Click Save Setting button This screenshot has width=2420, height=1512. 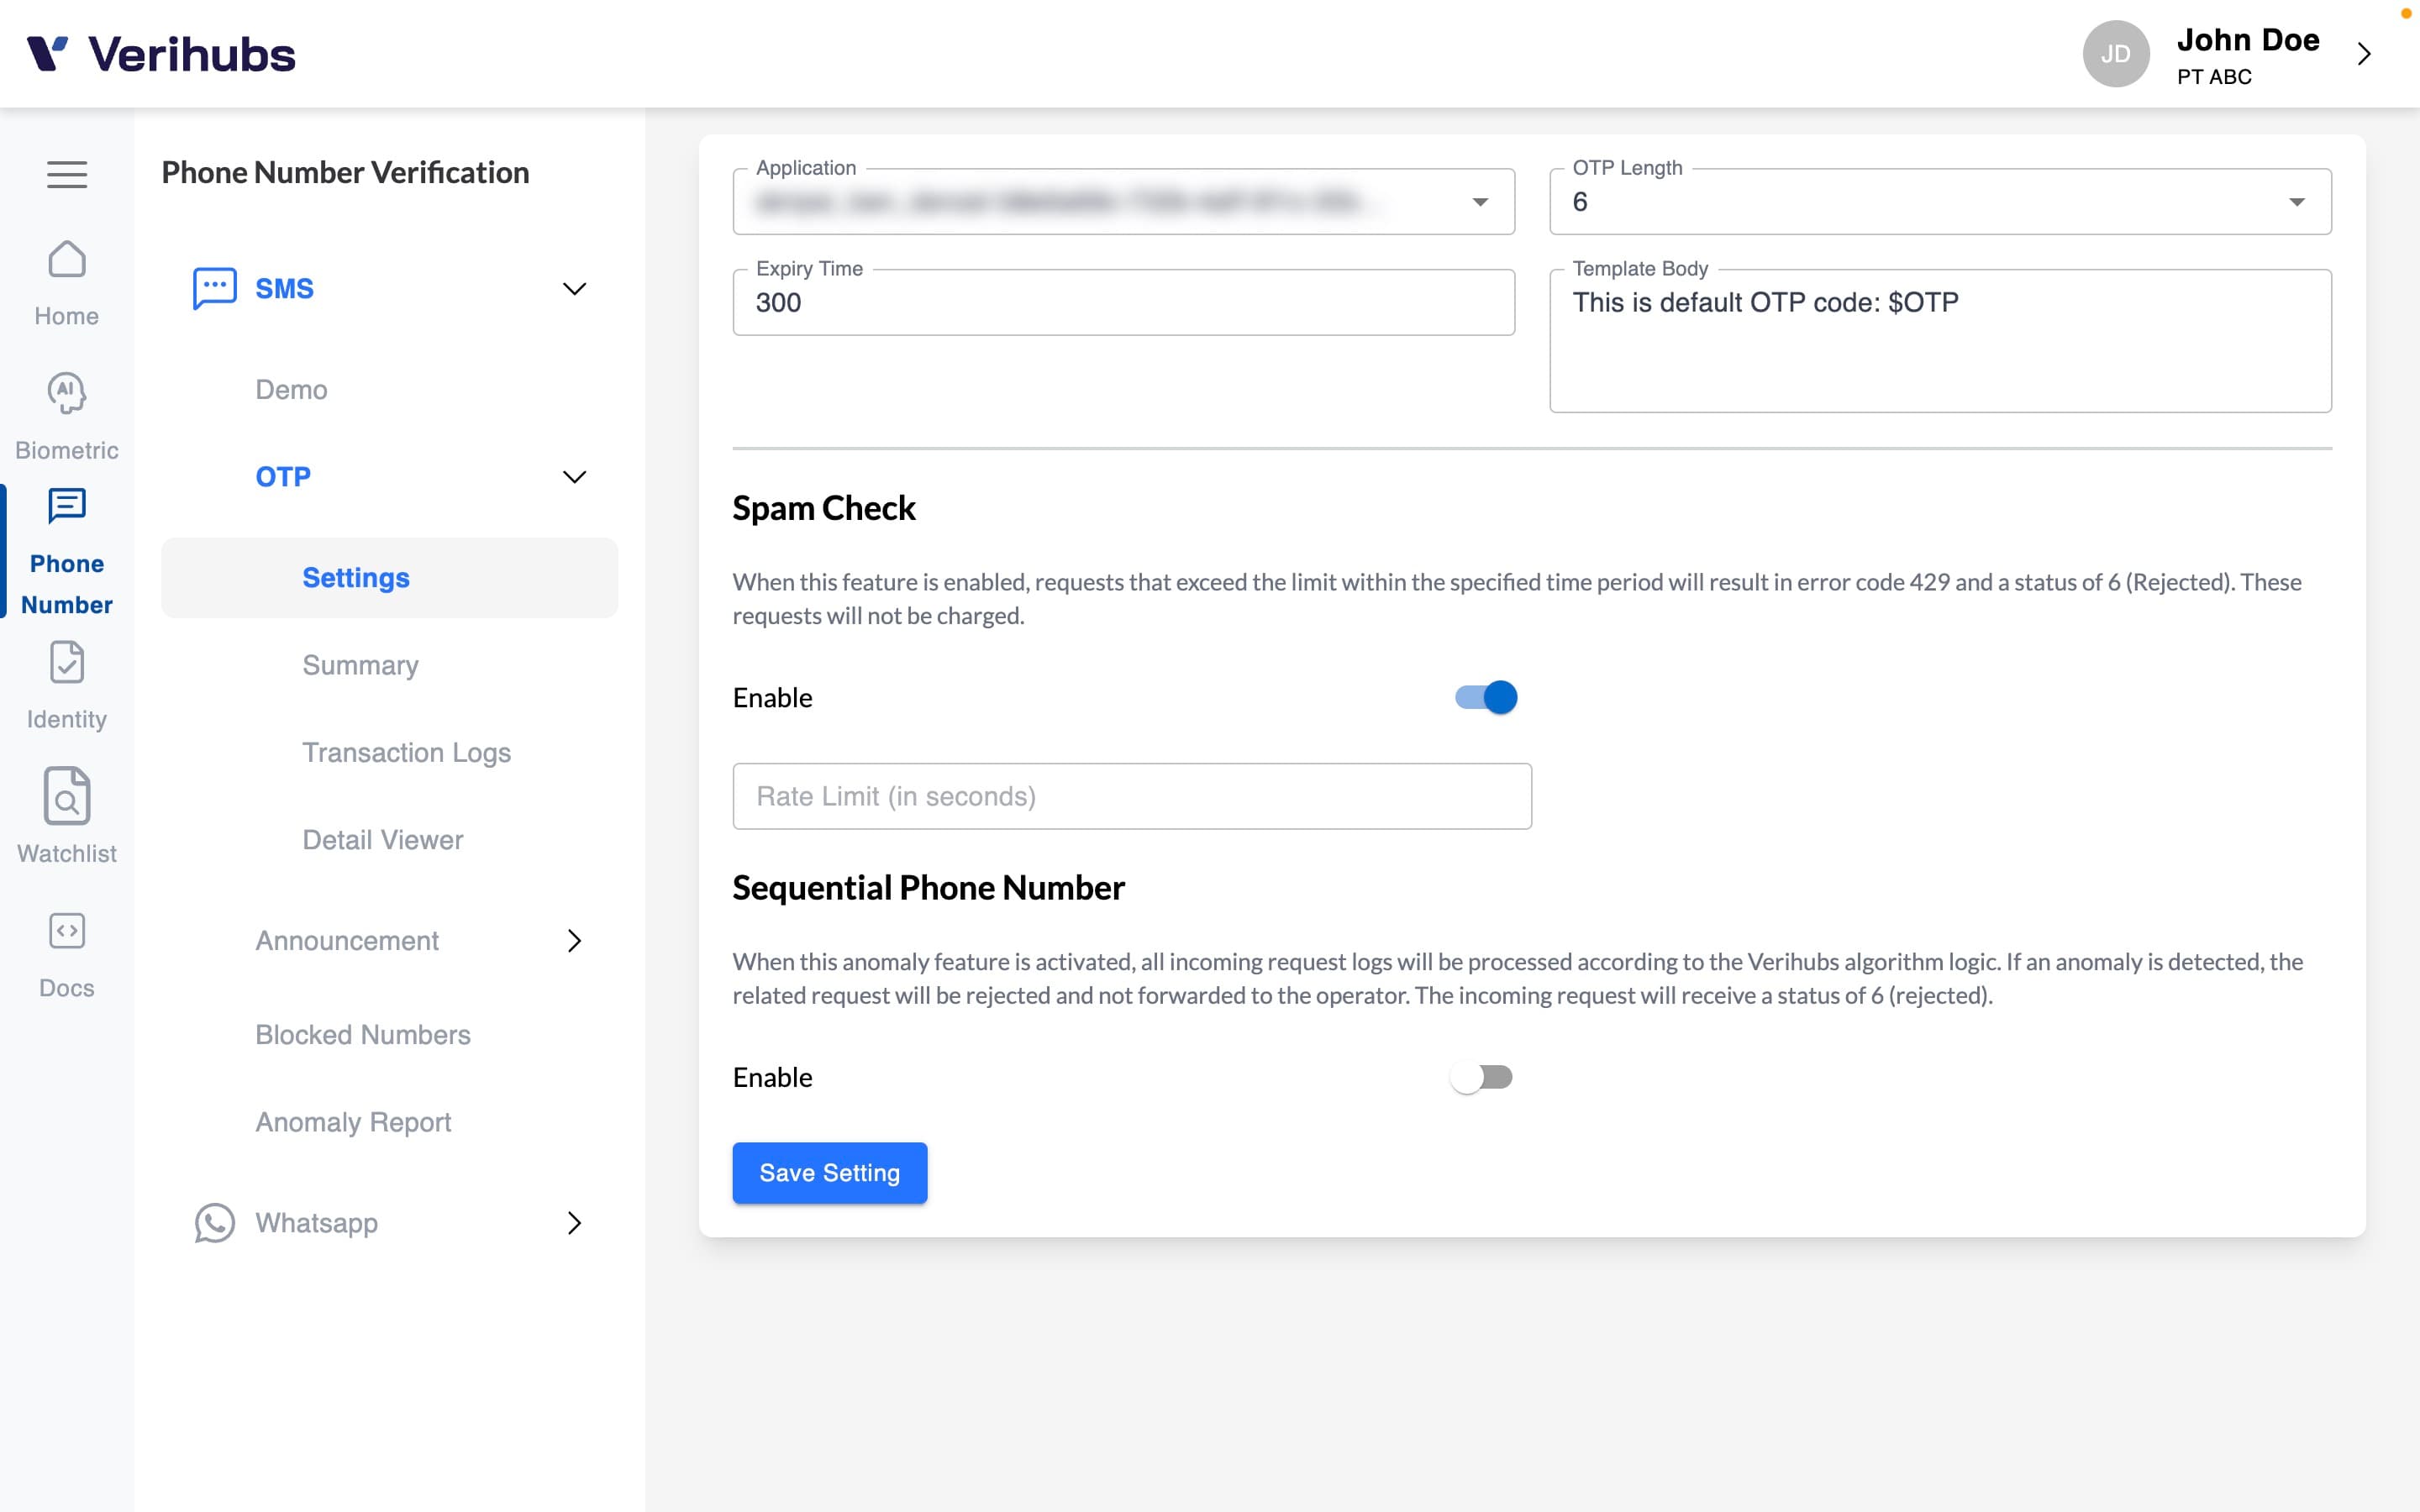coord(829,1173)
